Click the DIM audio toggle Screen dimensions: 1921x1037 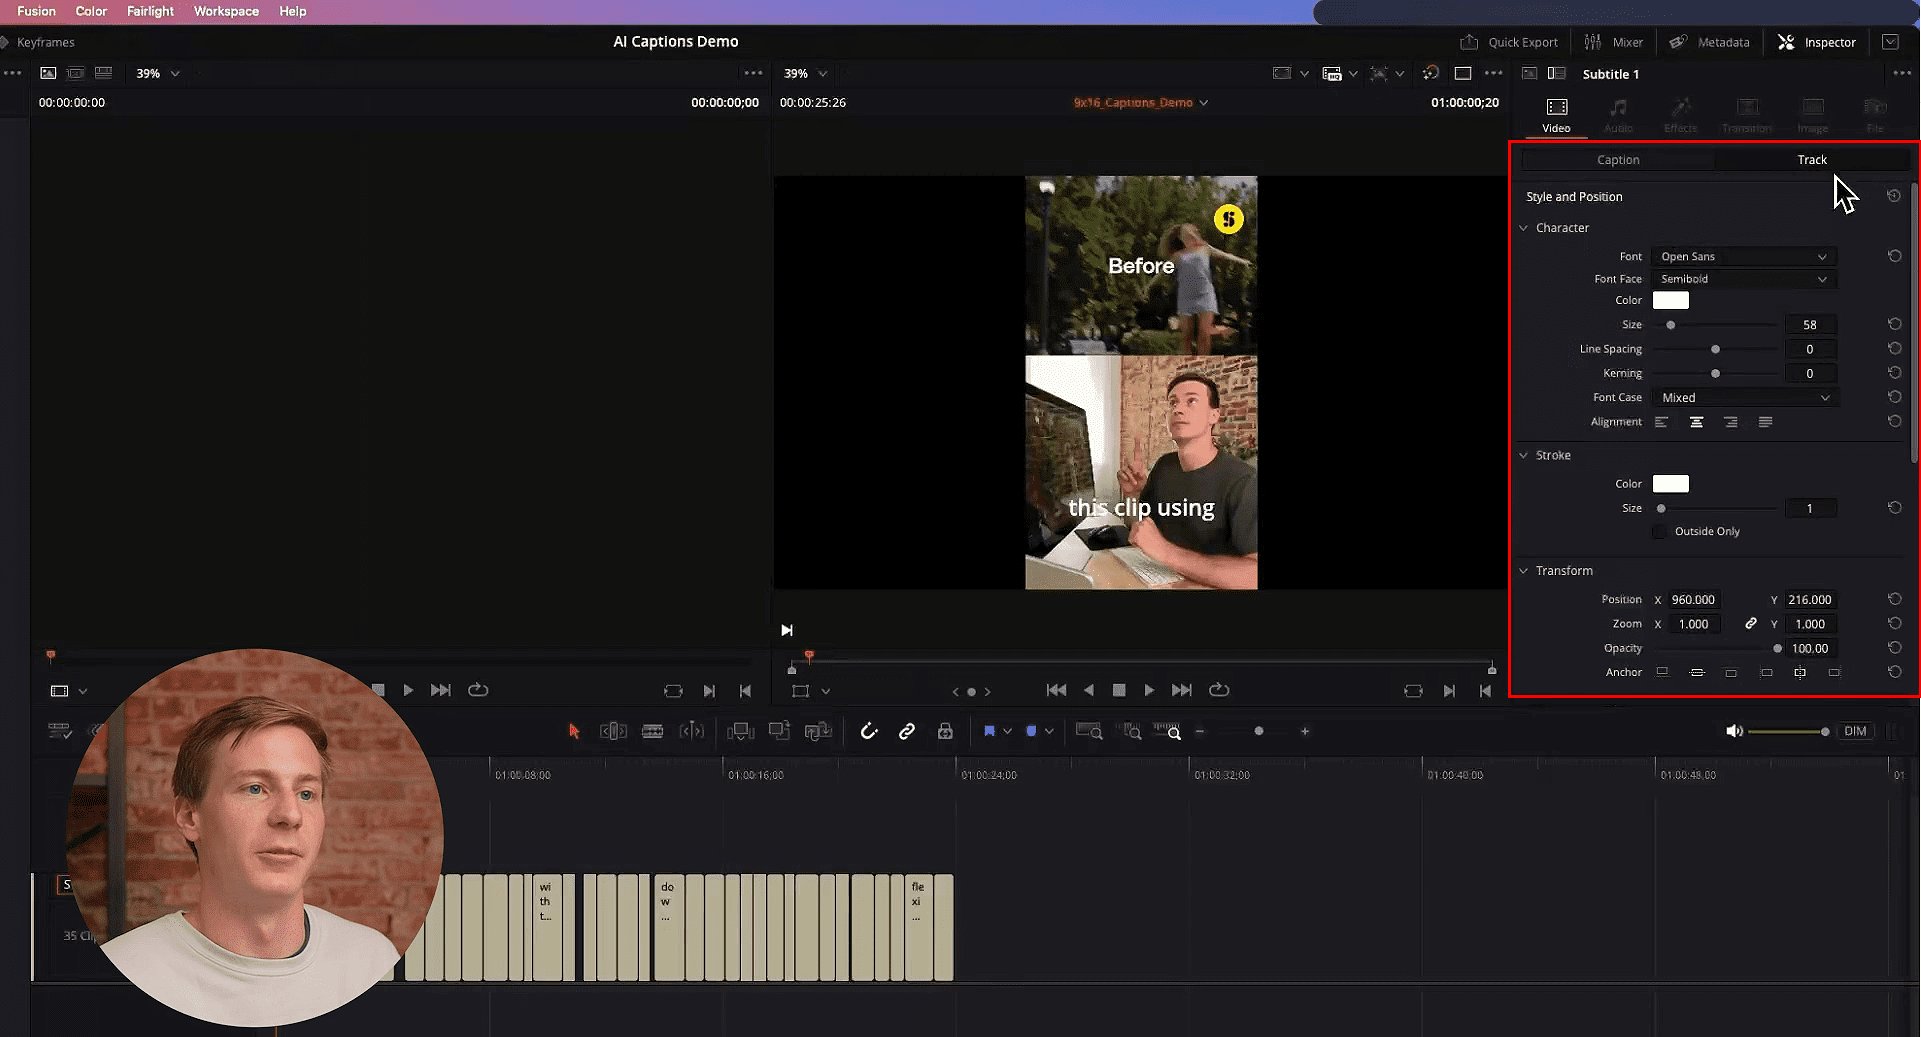(1856, 731)
